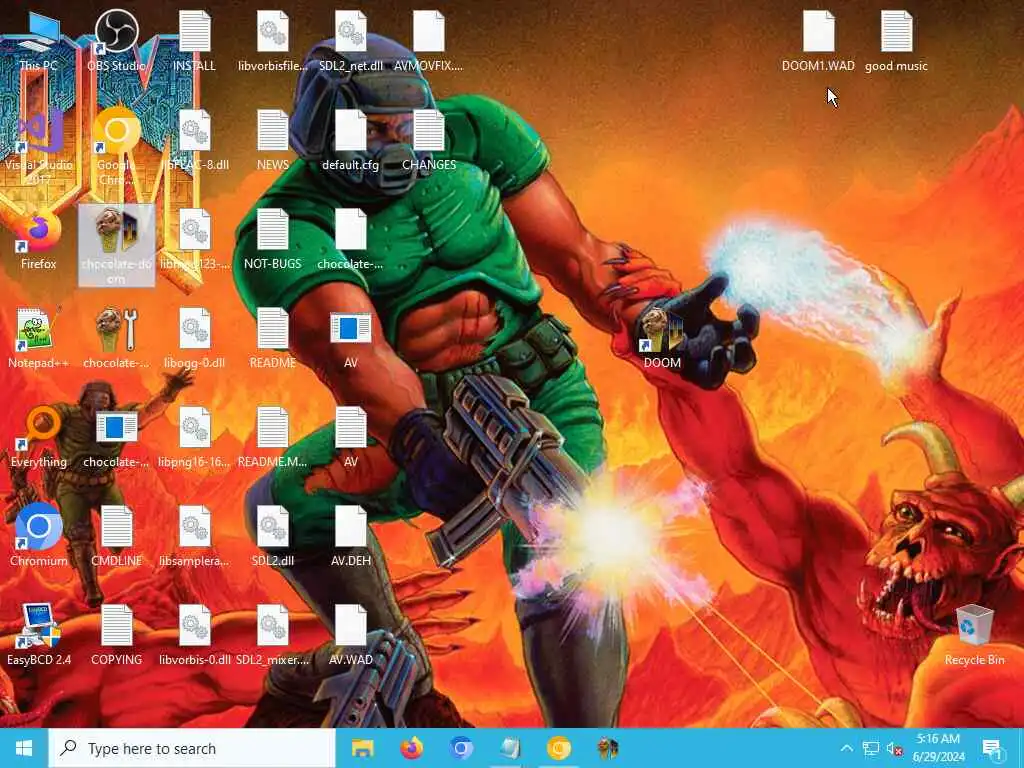Open Chromium from the taskbar
This screenshot has height=768, width=1024.
point(460,748)
